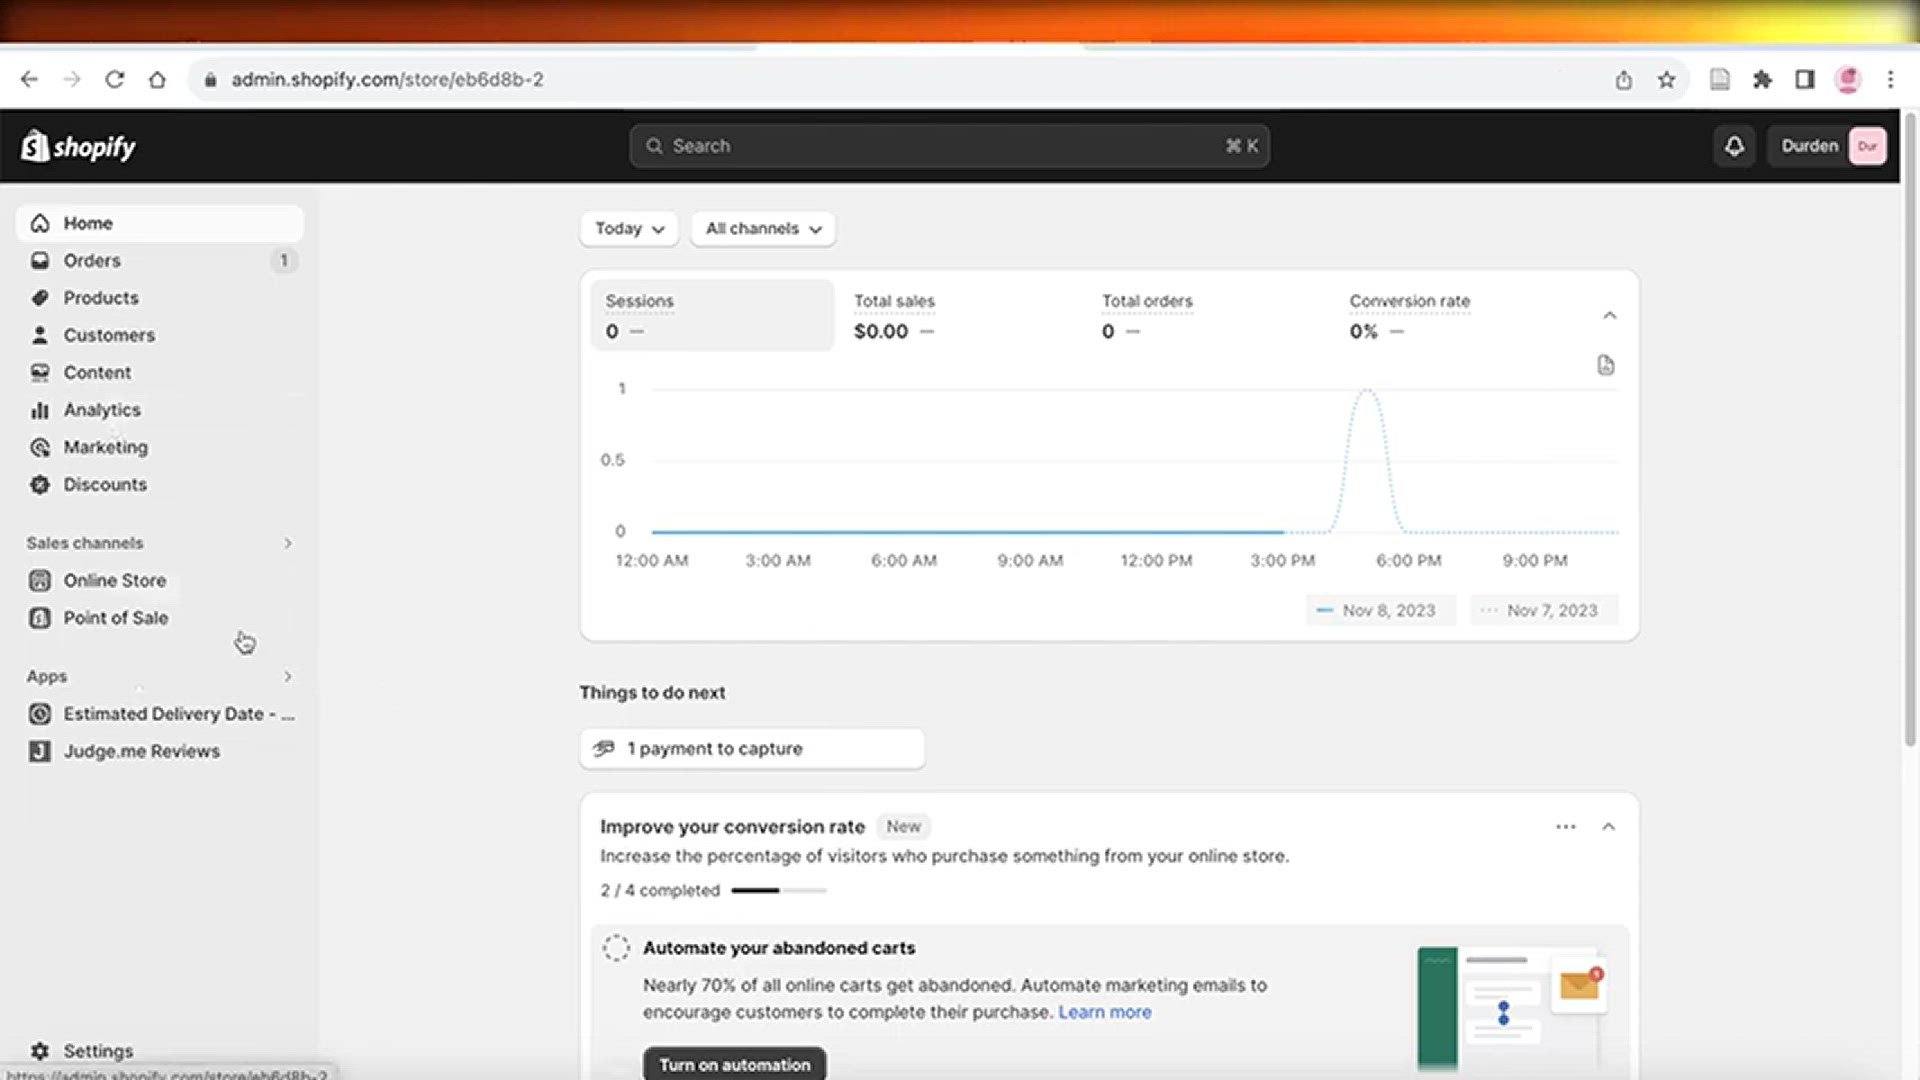The height and width of the screenshot is (1080, 1920).
Task: Open the Today date range dropdown
Action: point(629,228)
